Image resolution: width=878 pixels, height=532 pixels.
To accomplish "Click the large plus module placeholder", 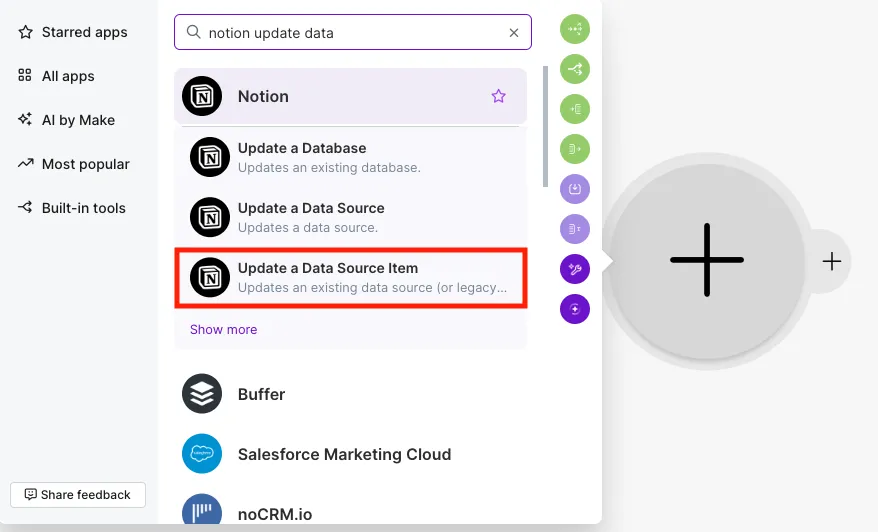I will [707, 260].
